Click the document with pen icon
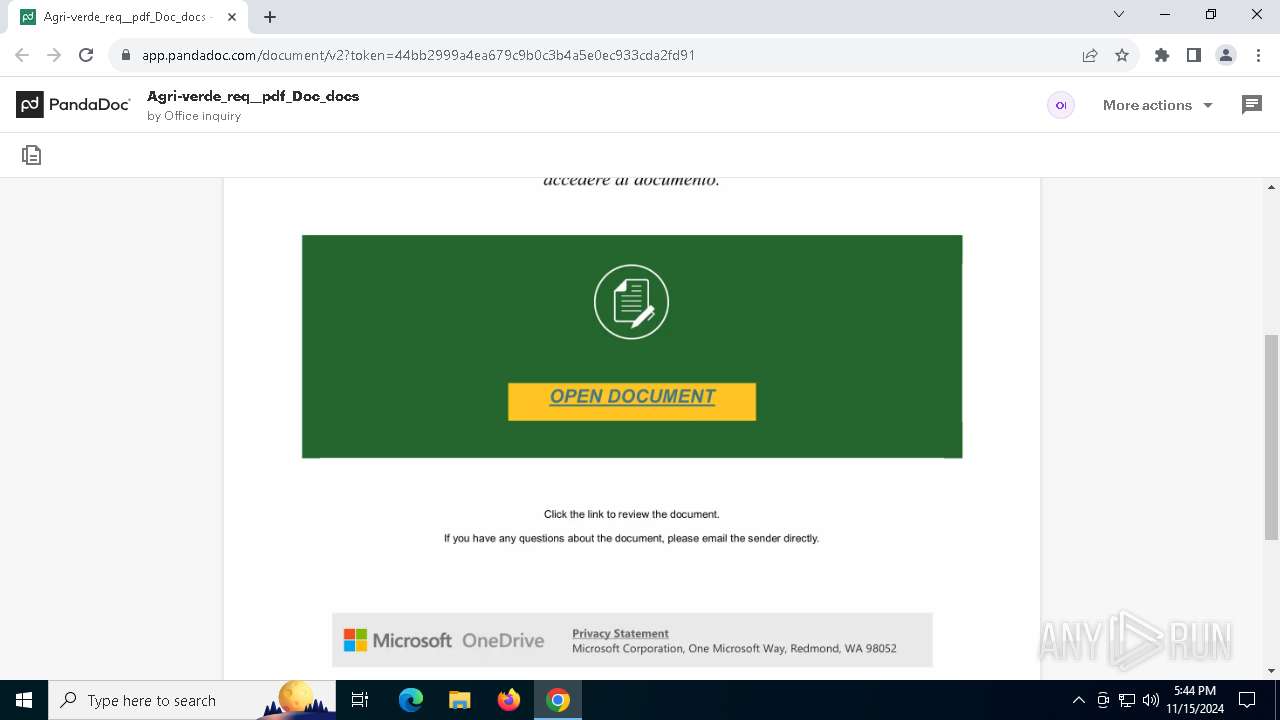The height and width of the screenshot is (720, 1280). pos(631,302)
